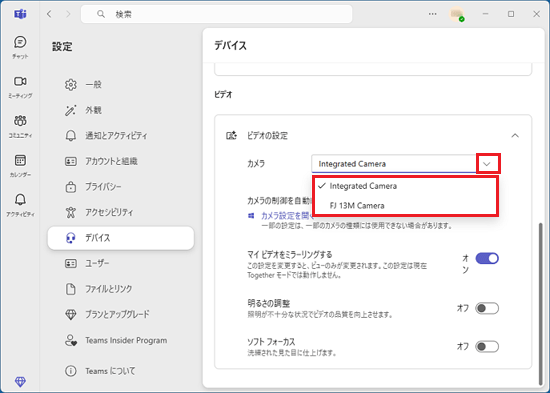Viewport: 550px width, 393px height.
Task: Select Integrated Camera from the list
Action: [x=405, y=186]
